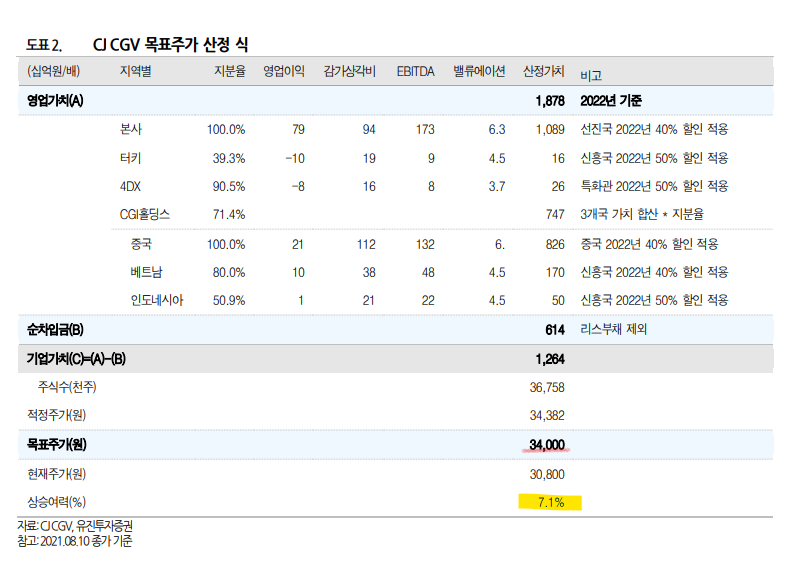
Task: Click the '지분율' column header
Action: pyautogui.click(x=230, y=71)
